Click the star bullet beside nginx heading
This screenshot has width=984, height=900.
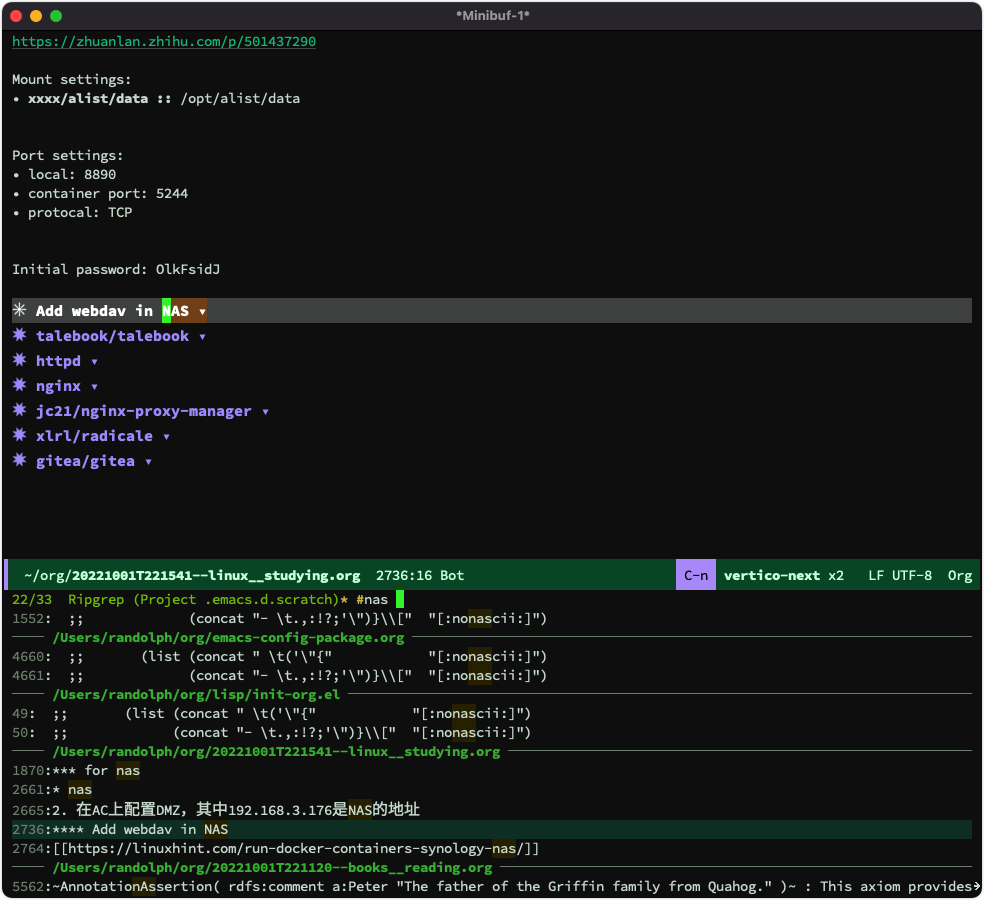tap(19, 385)
